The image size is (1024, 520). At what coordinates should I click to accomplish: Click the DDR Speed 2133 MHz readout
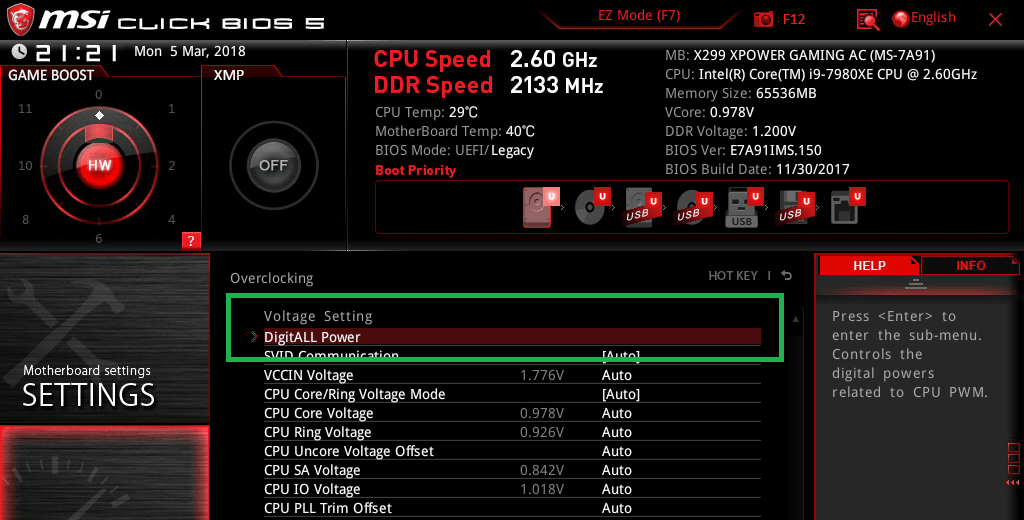pyautogui.click(x=488, y=86)
